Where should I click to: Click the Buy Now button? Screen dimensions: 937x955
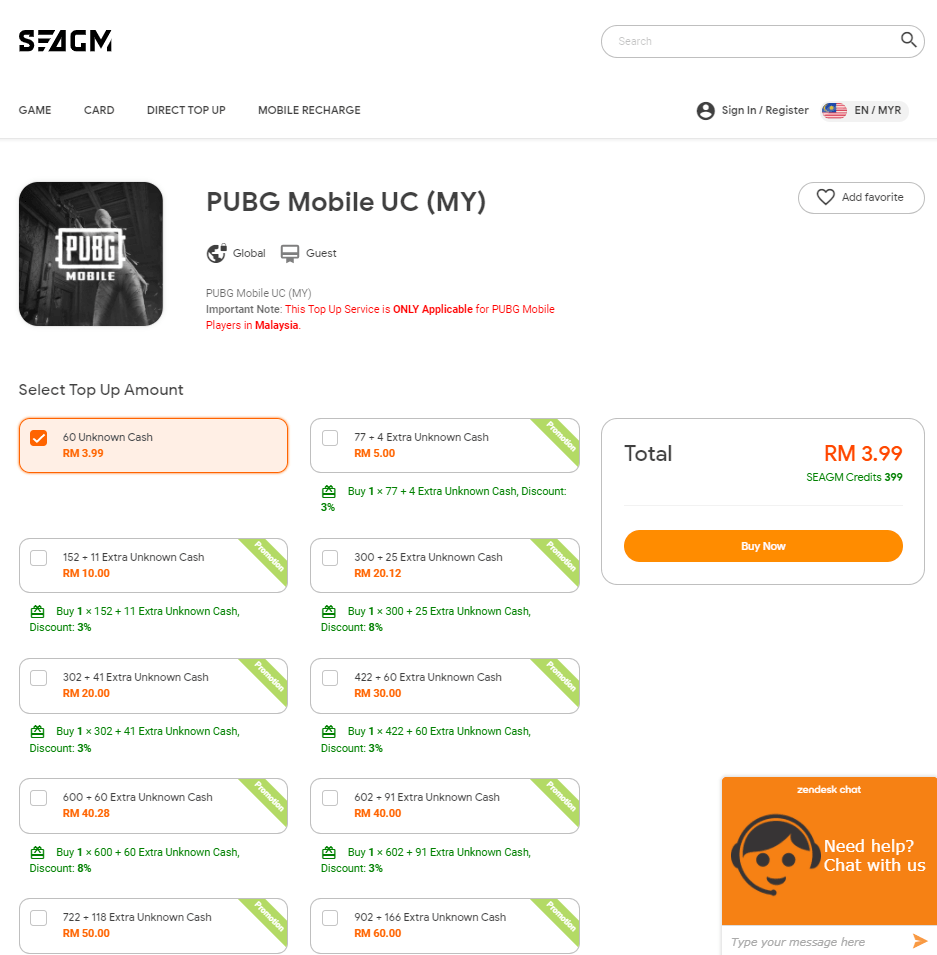pos(763,546)
